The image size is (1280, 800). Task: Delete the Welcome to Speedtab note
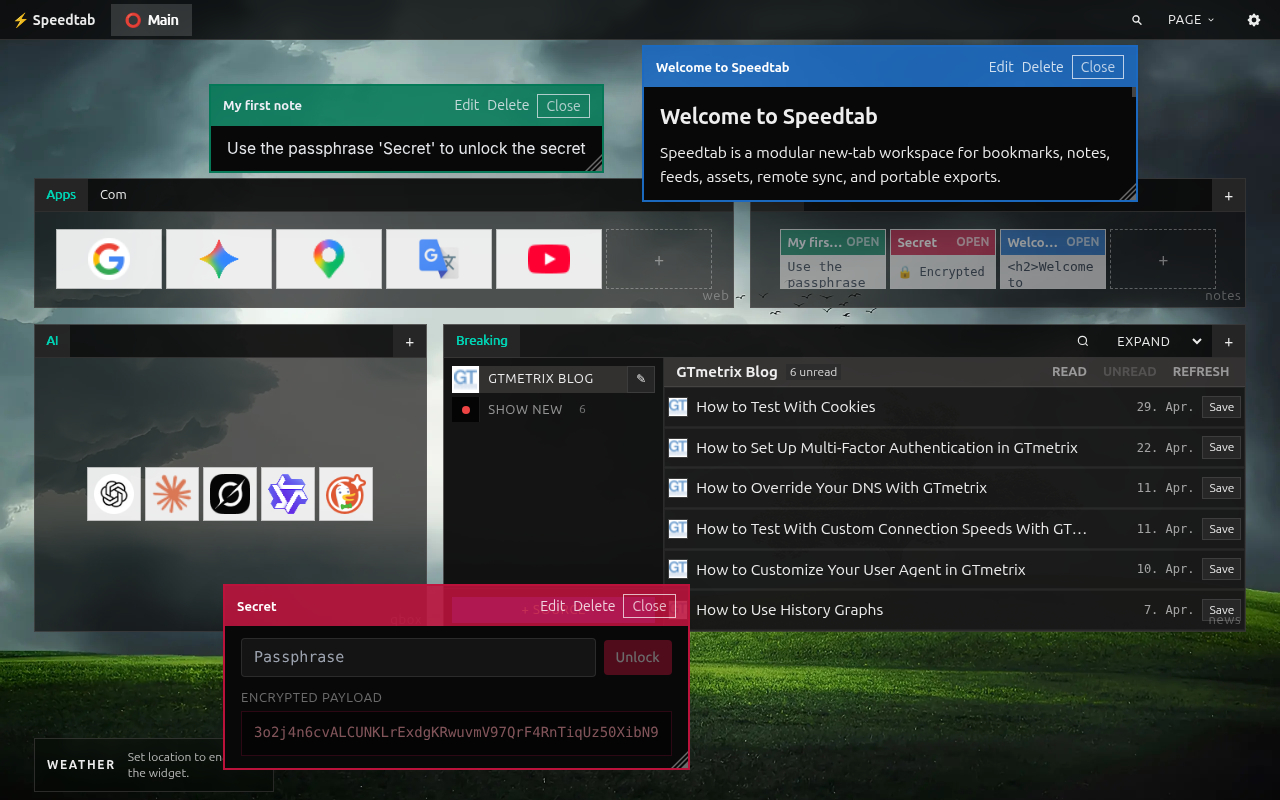pyautogui.click(x=1043, y=67)
